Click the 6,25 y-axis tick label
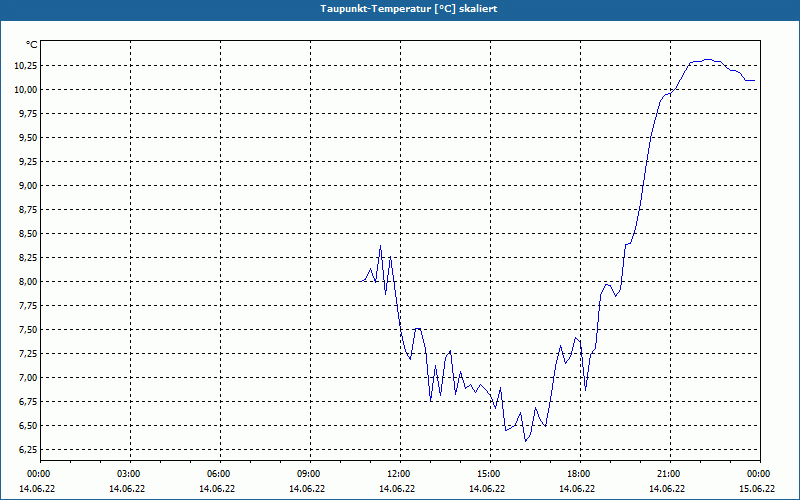 pyautogui.click(x=28, y=449)
